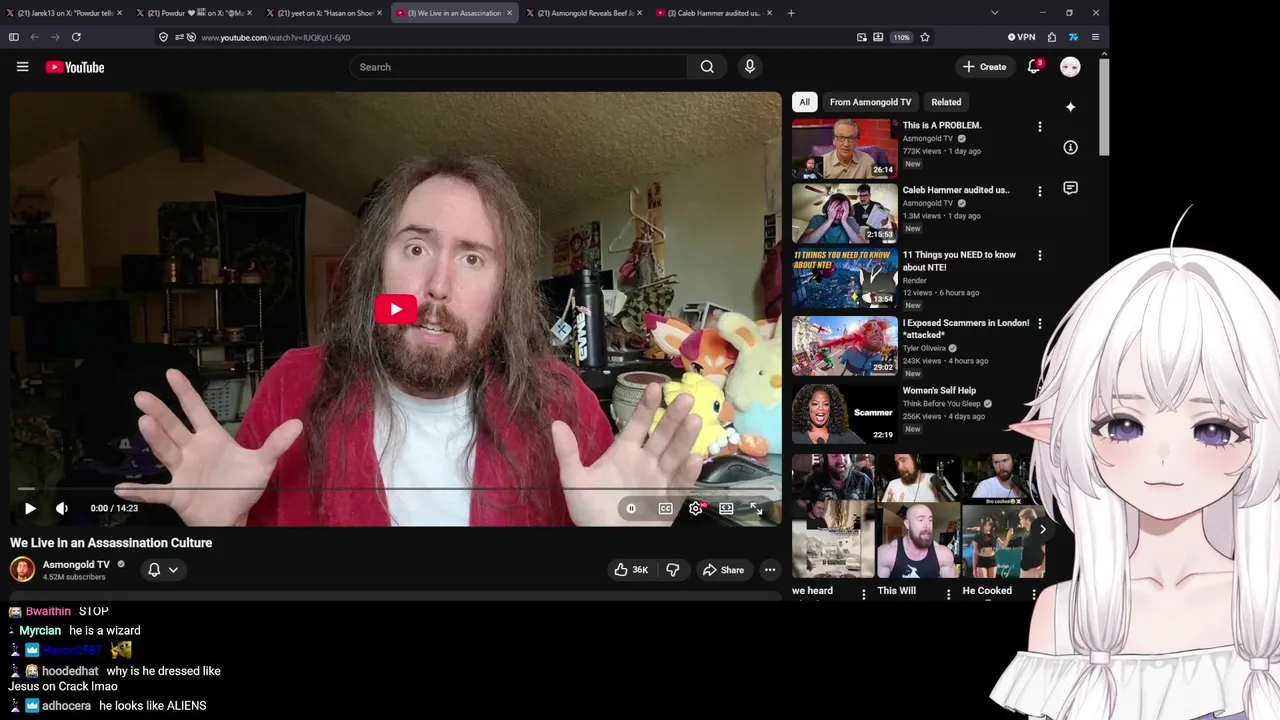
Task: Click the search magnifier button
Action: [707, 67]
